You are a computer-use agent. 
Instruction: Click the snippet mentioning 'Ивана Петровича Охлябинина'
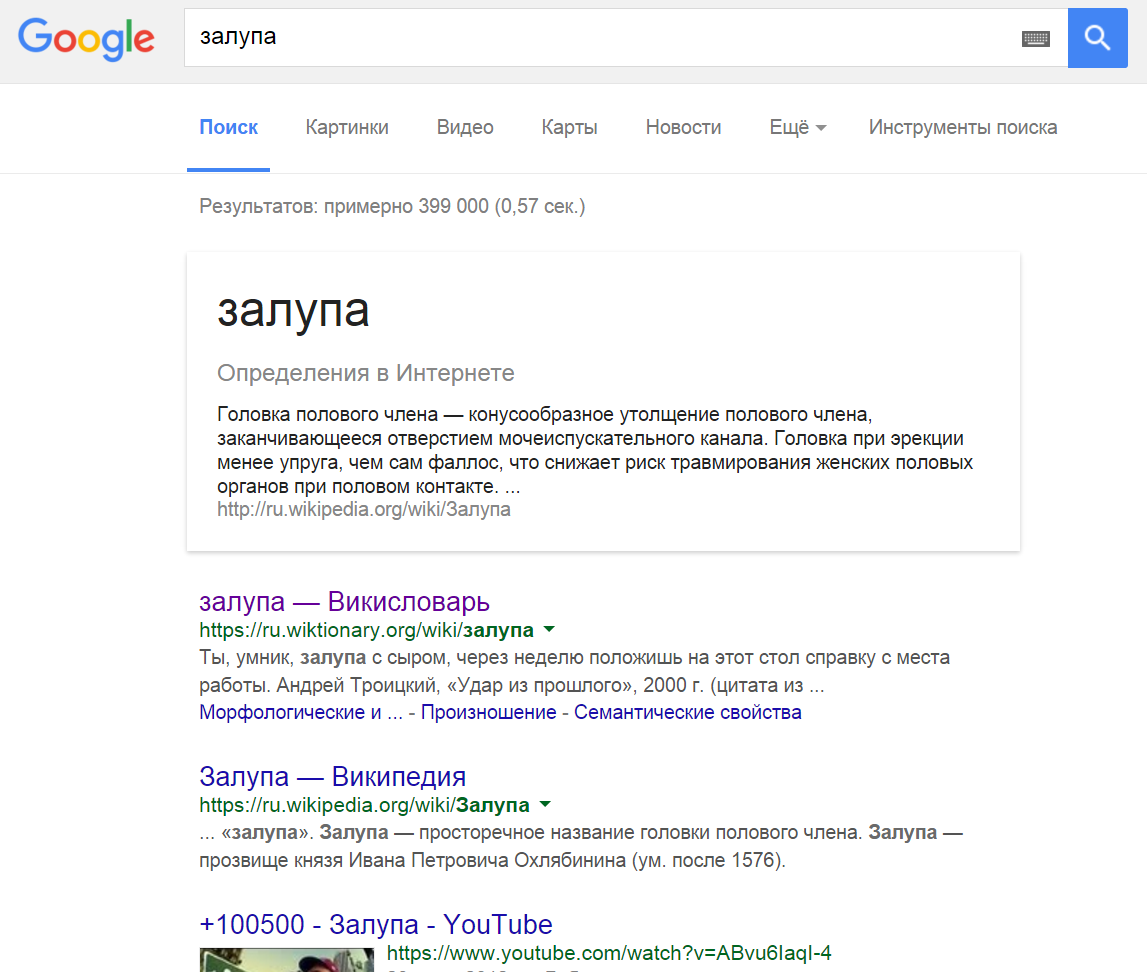[x=581, y=846]
